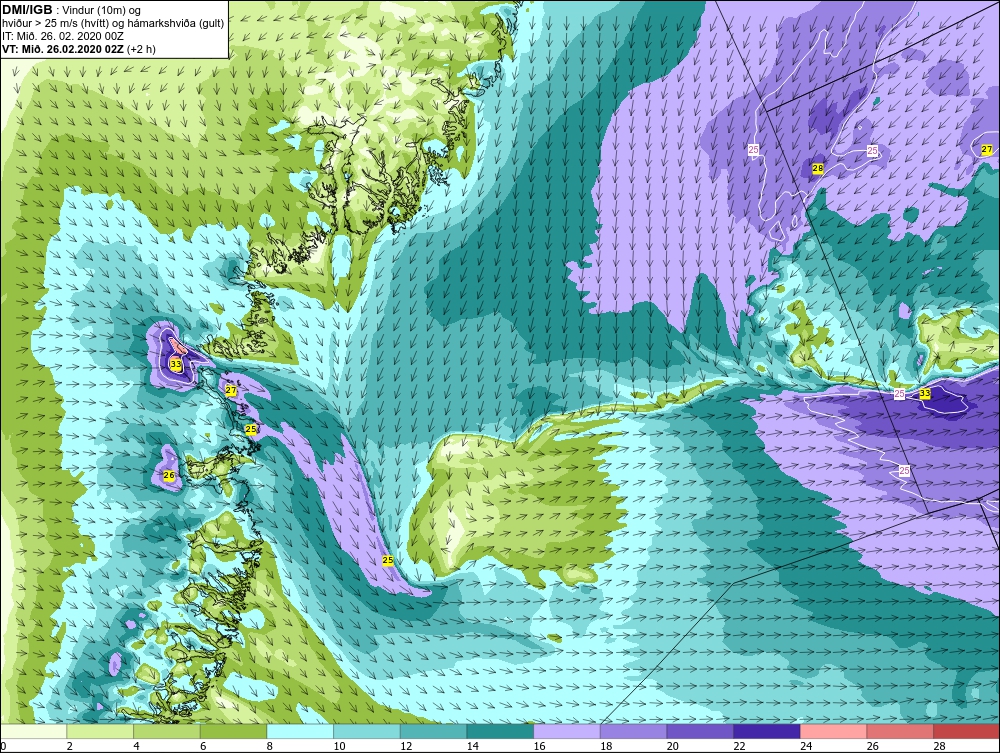Click the white 25 contour label beside yellow 33
1000x753 pixels.
coord(899,393)
